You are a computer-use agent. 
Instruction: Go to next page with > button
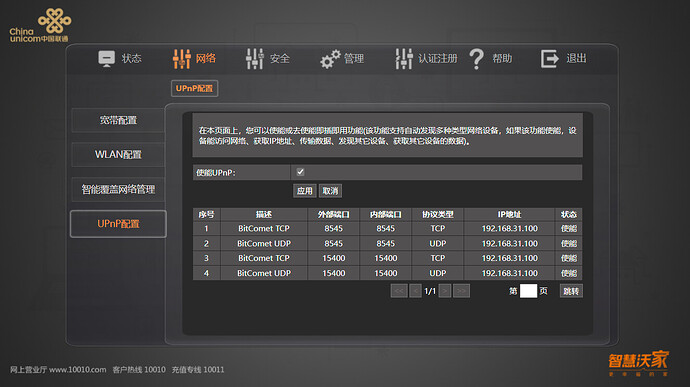coord(444,291)
